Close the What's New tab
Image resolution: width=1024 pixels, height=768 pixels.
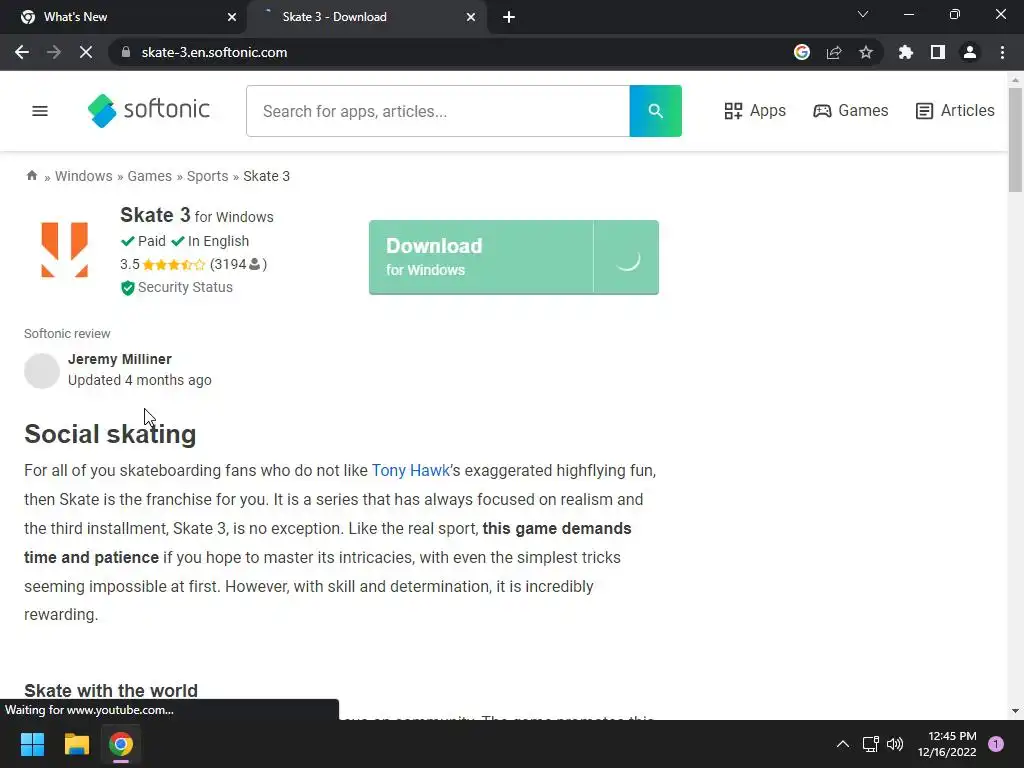point(232,17)
